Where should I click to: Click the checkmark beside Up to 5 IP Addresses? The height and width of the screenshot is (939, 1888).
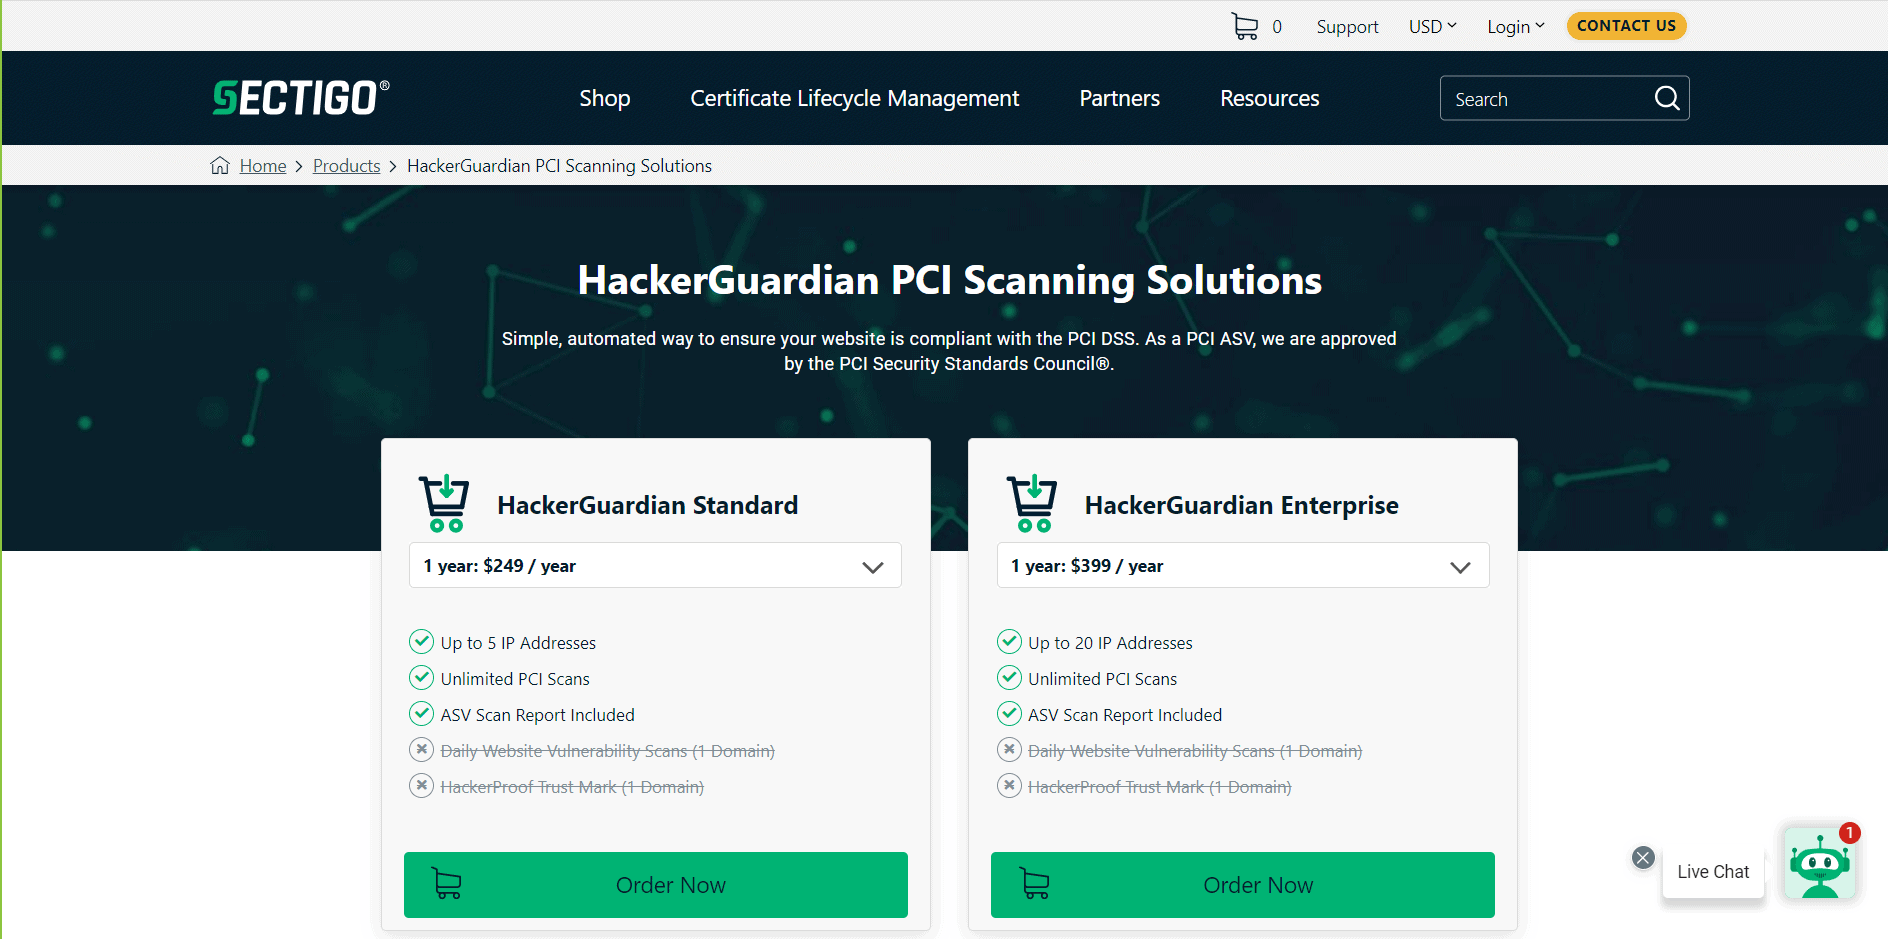point(421,641)
